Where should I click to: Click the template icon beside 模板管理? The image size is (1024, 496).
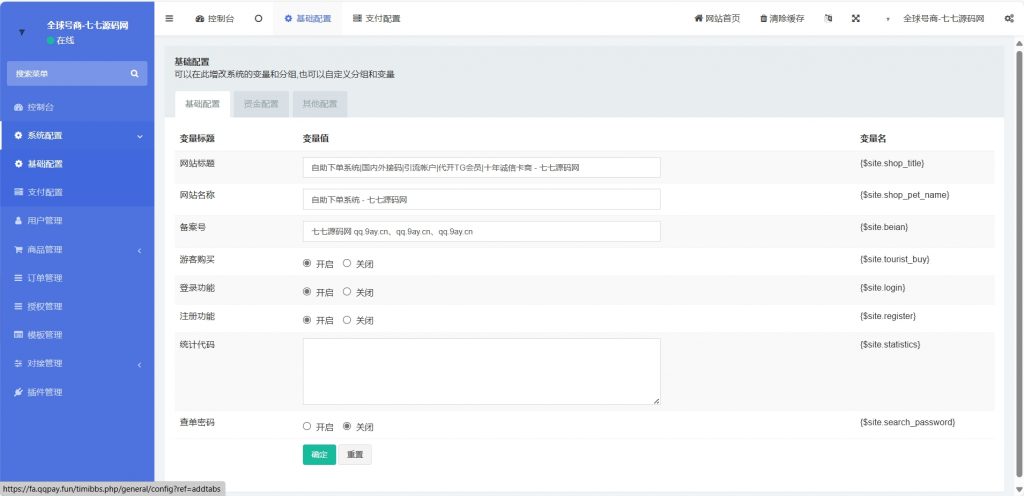(18, 335)
